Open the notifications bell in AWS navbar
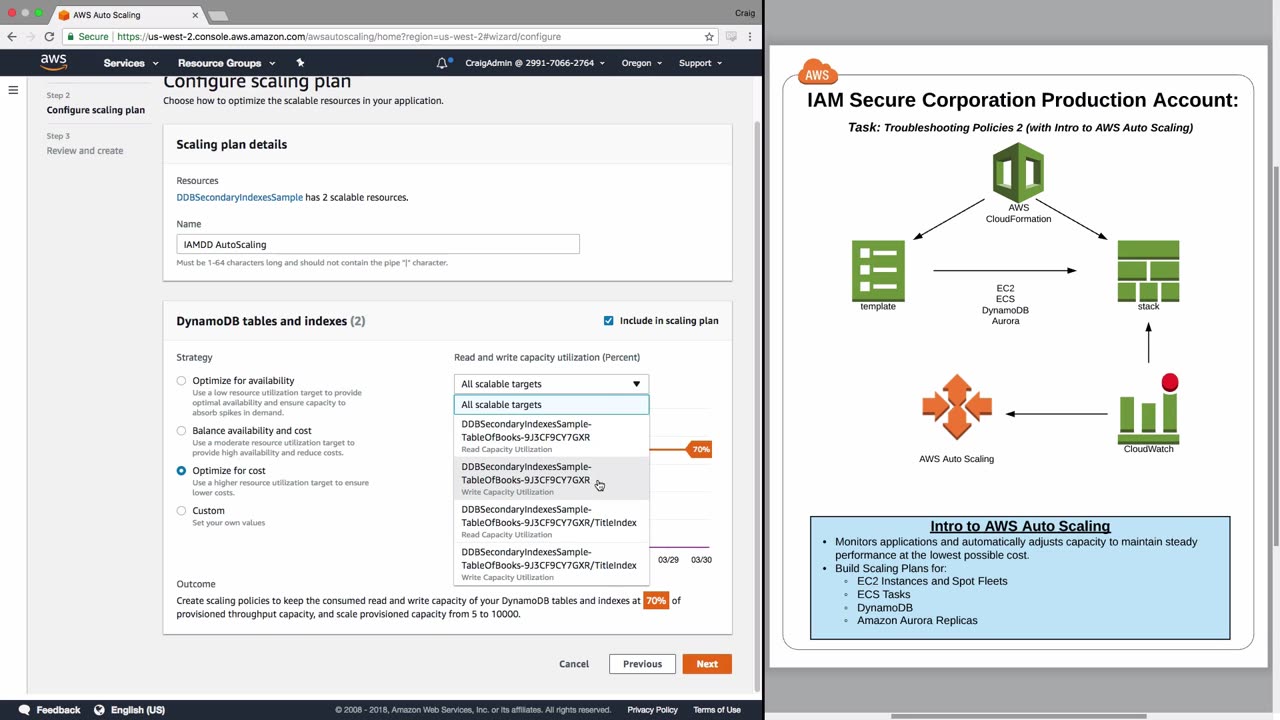The width and height of the screenshot is (1280, 720). point(443,63)
